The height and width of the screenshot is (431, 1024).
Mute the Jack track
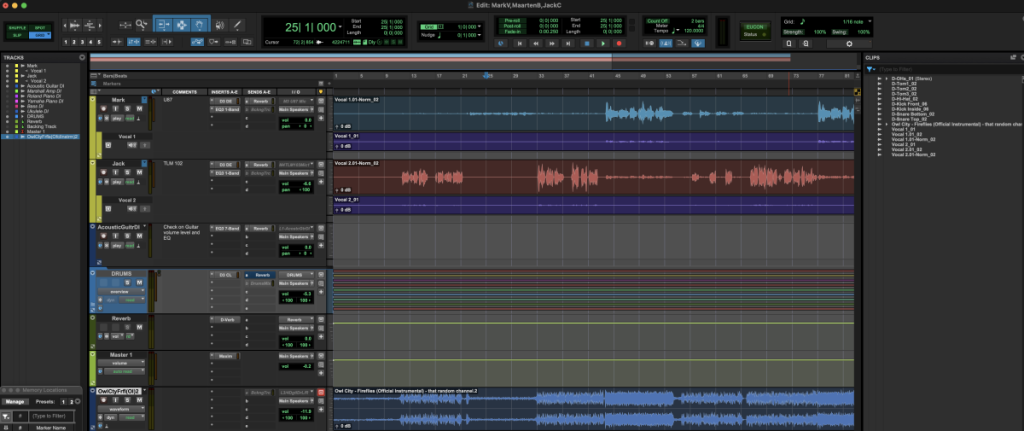pos(139,173)
